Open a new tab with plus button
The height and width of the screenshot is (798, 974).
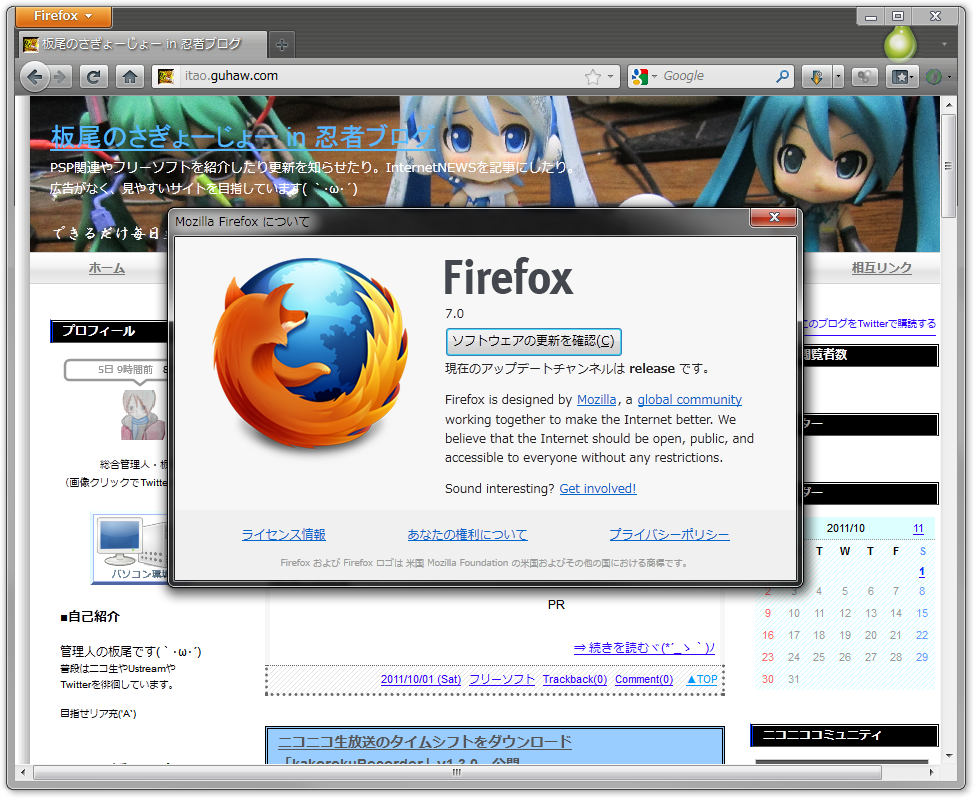point(281,45)
